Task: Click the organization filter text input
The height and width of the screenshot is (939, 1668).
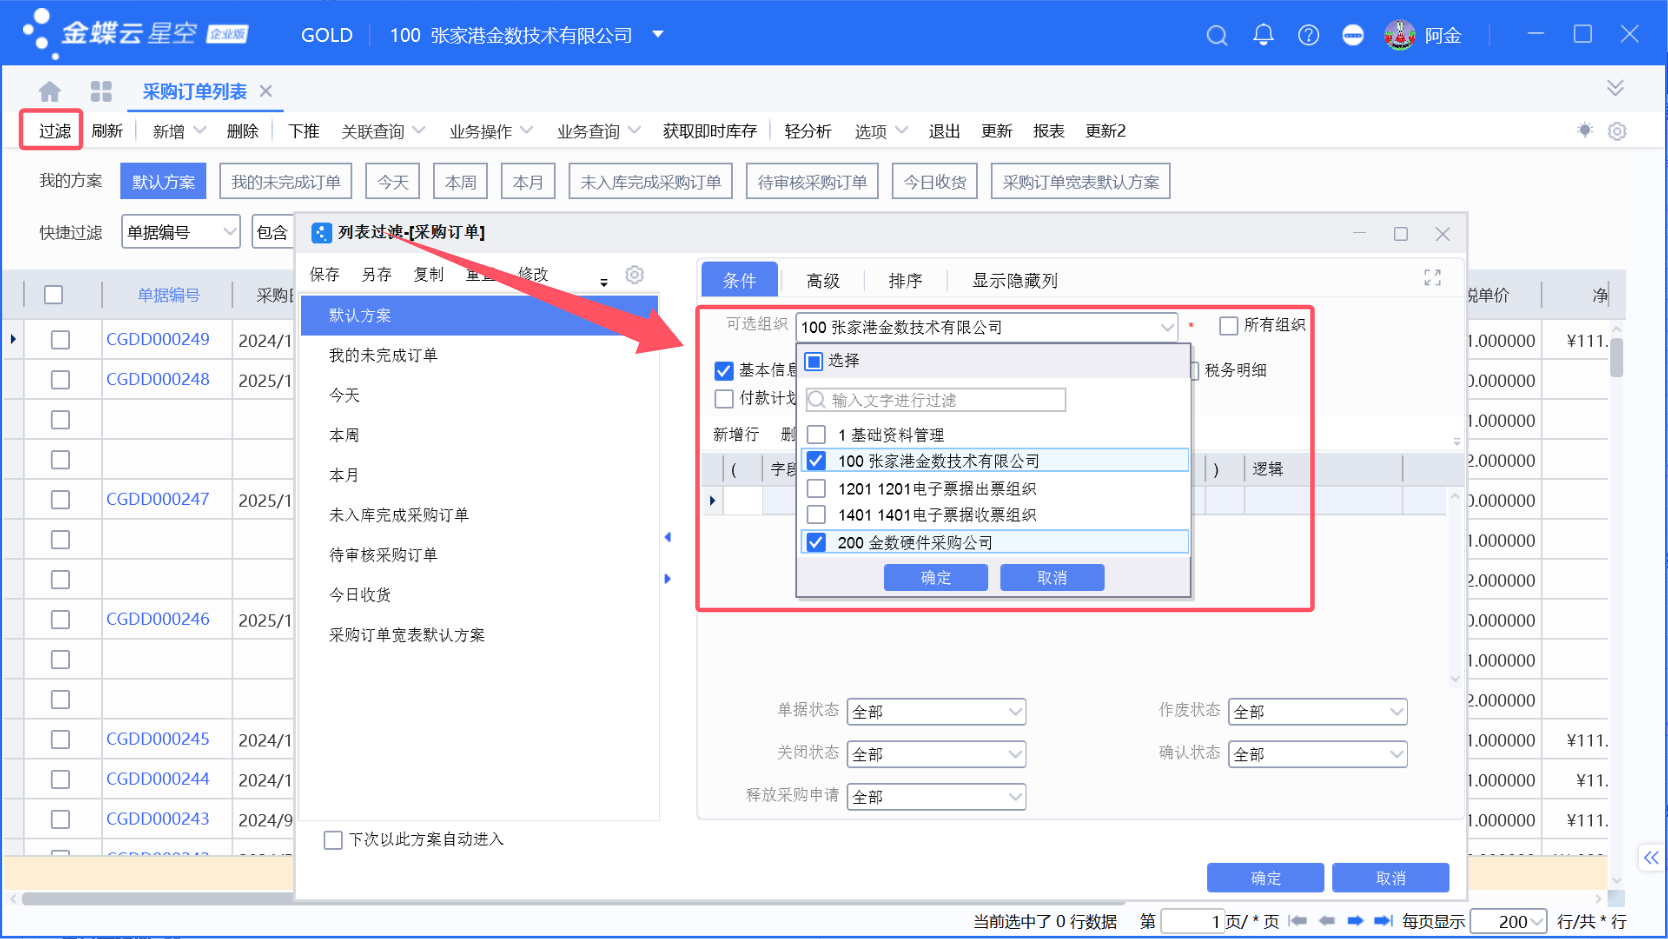Action: 936,400
